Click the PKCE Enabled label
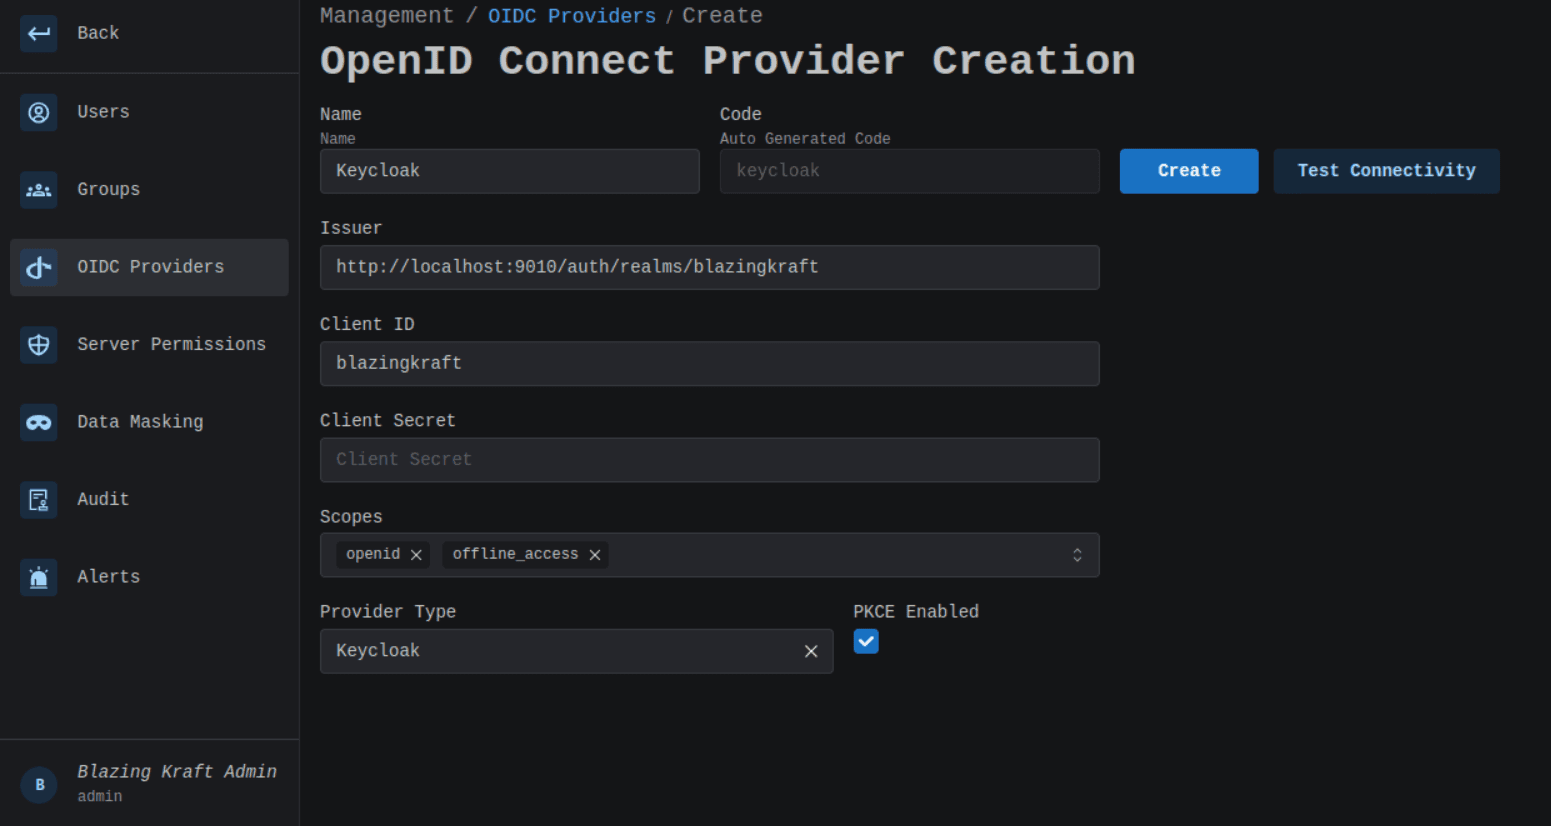This screenshot has width=1551, height=826. (x=916, y=612)
